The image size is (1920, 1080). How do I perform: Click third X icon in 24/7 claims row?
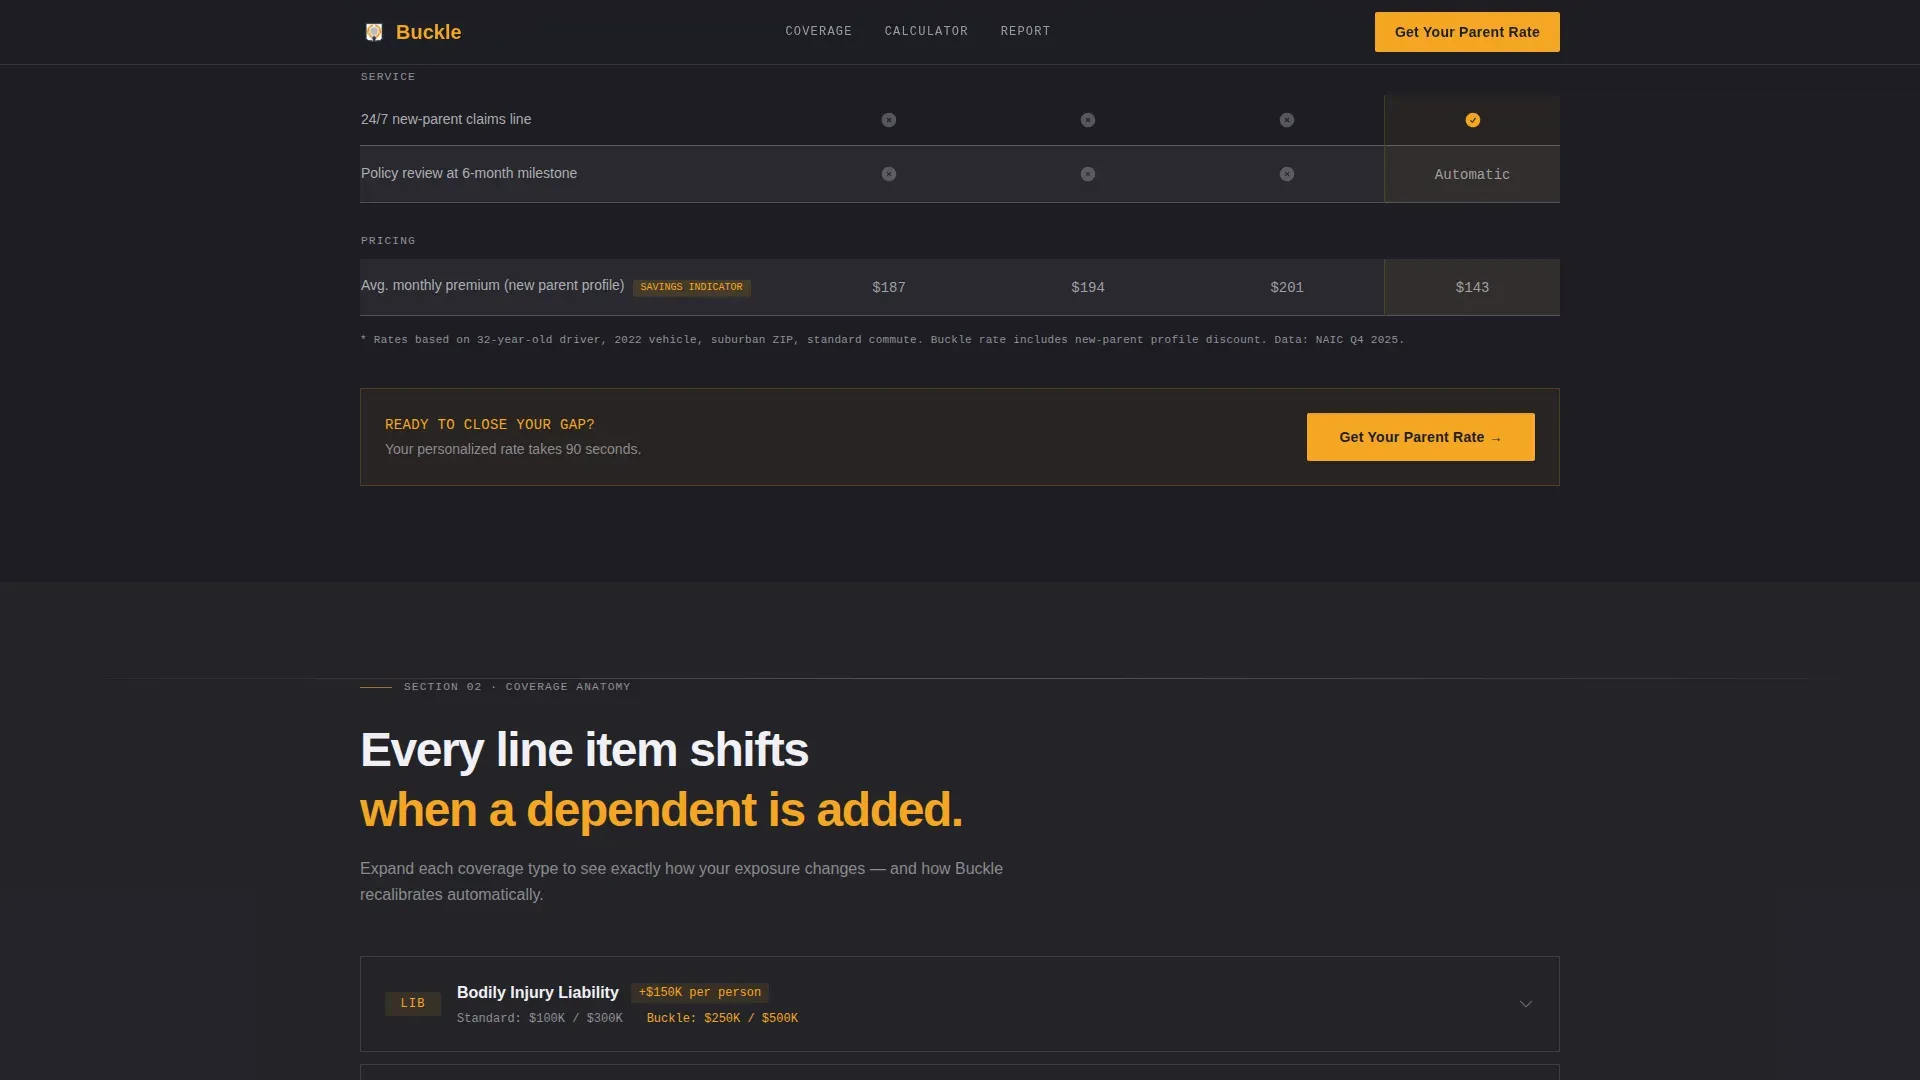coord(1286,120)
